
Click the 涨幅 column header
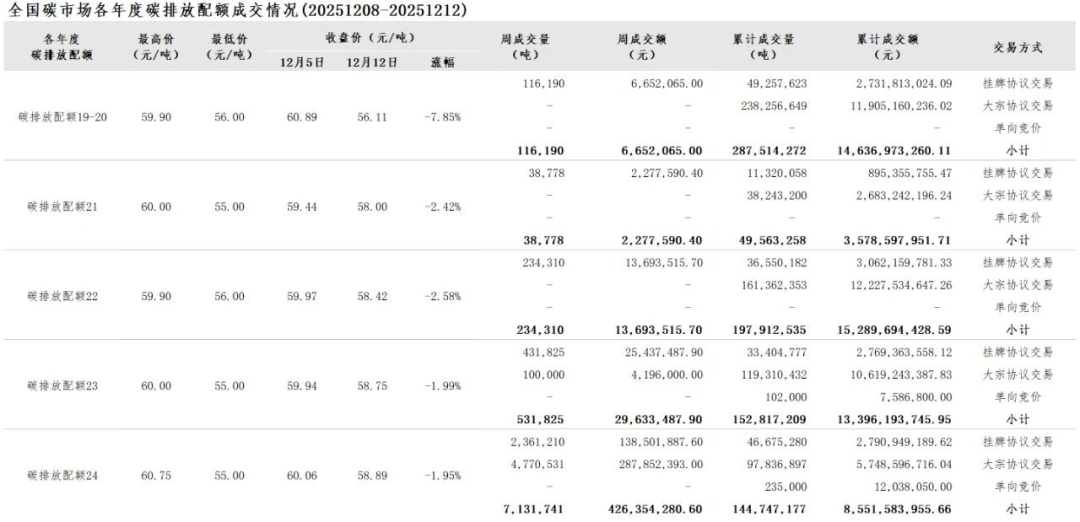point(442,62)
